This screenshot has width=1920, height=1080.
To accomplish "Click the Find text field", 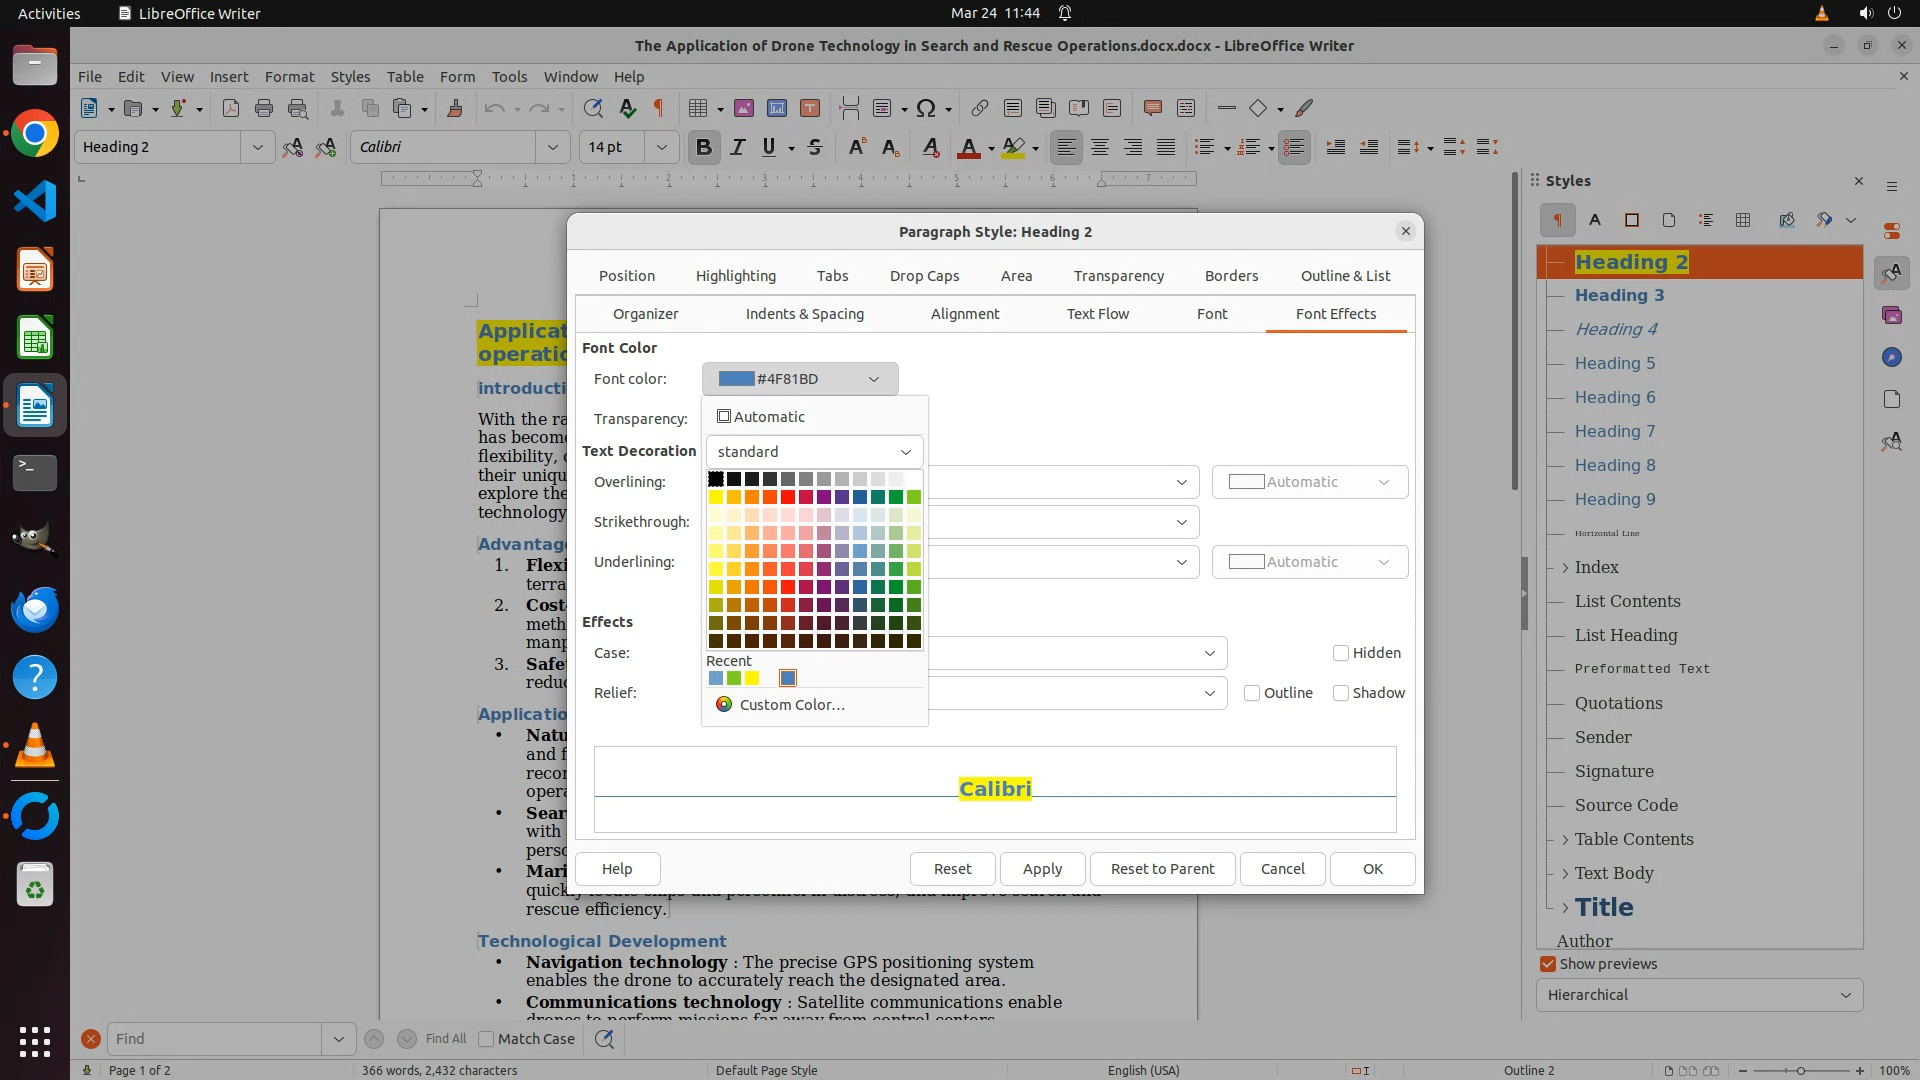I will (x=215, y=1039).
